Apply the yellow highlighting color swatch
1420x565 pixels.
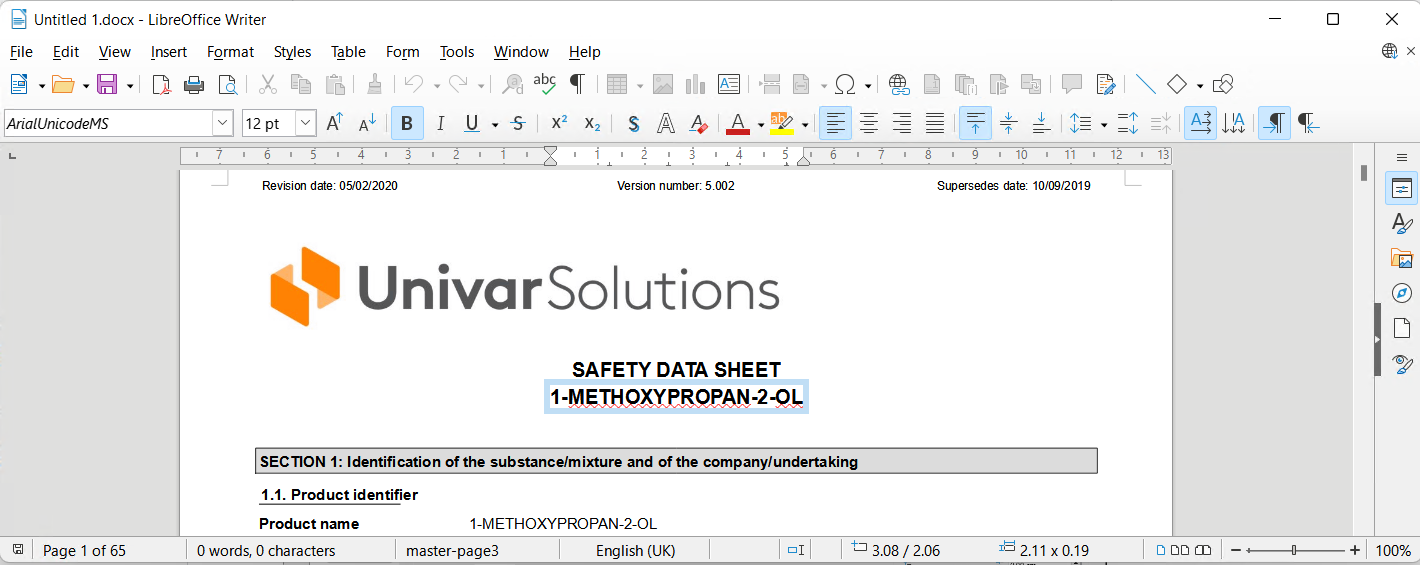pyautogui.click(x=782, y=123)
